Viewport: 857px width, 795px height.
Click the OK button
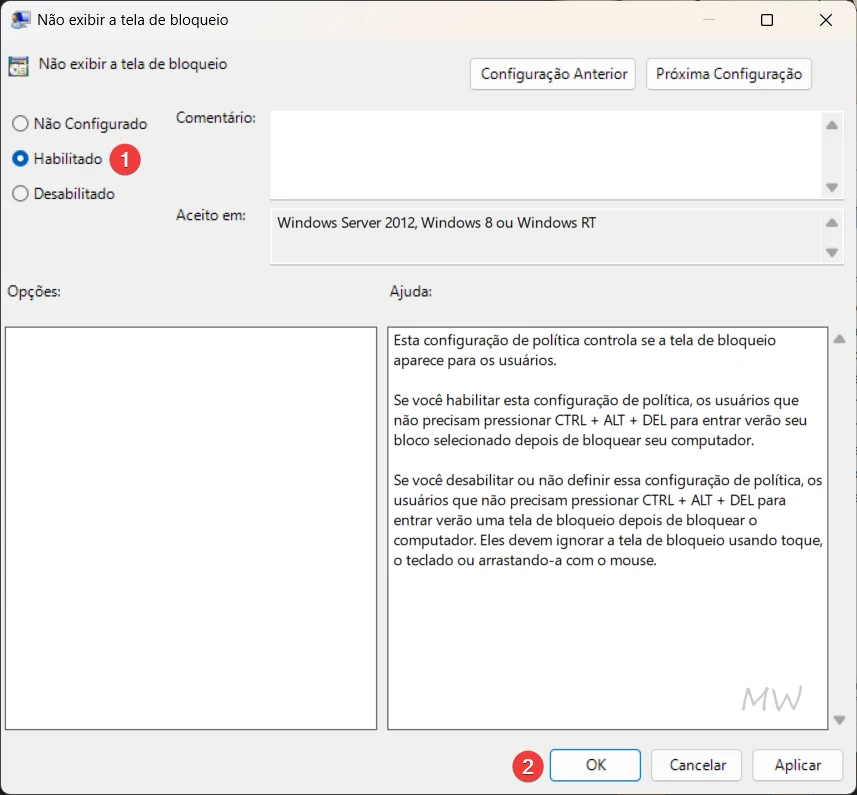tap(595, 764)
